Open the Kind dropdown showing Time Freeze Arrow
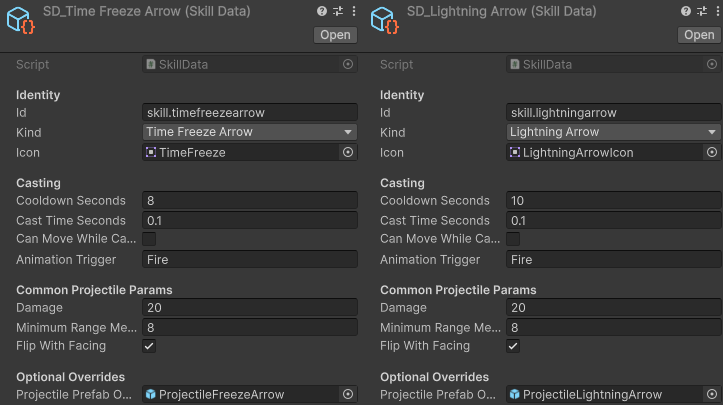 pos(249,132)
